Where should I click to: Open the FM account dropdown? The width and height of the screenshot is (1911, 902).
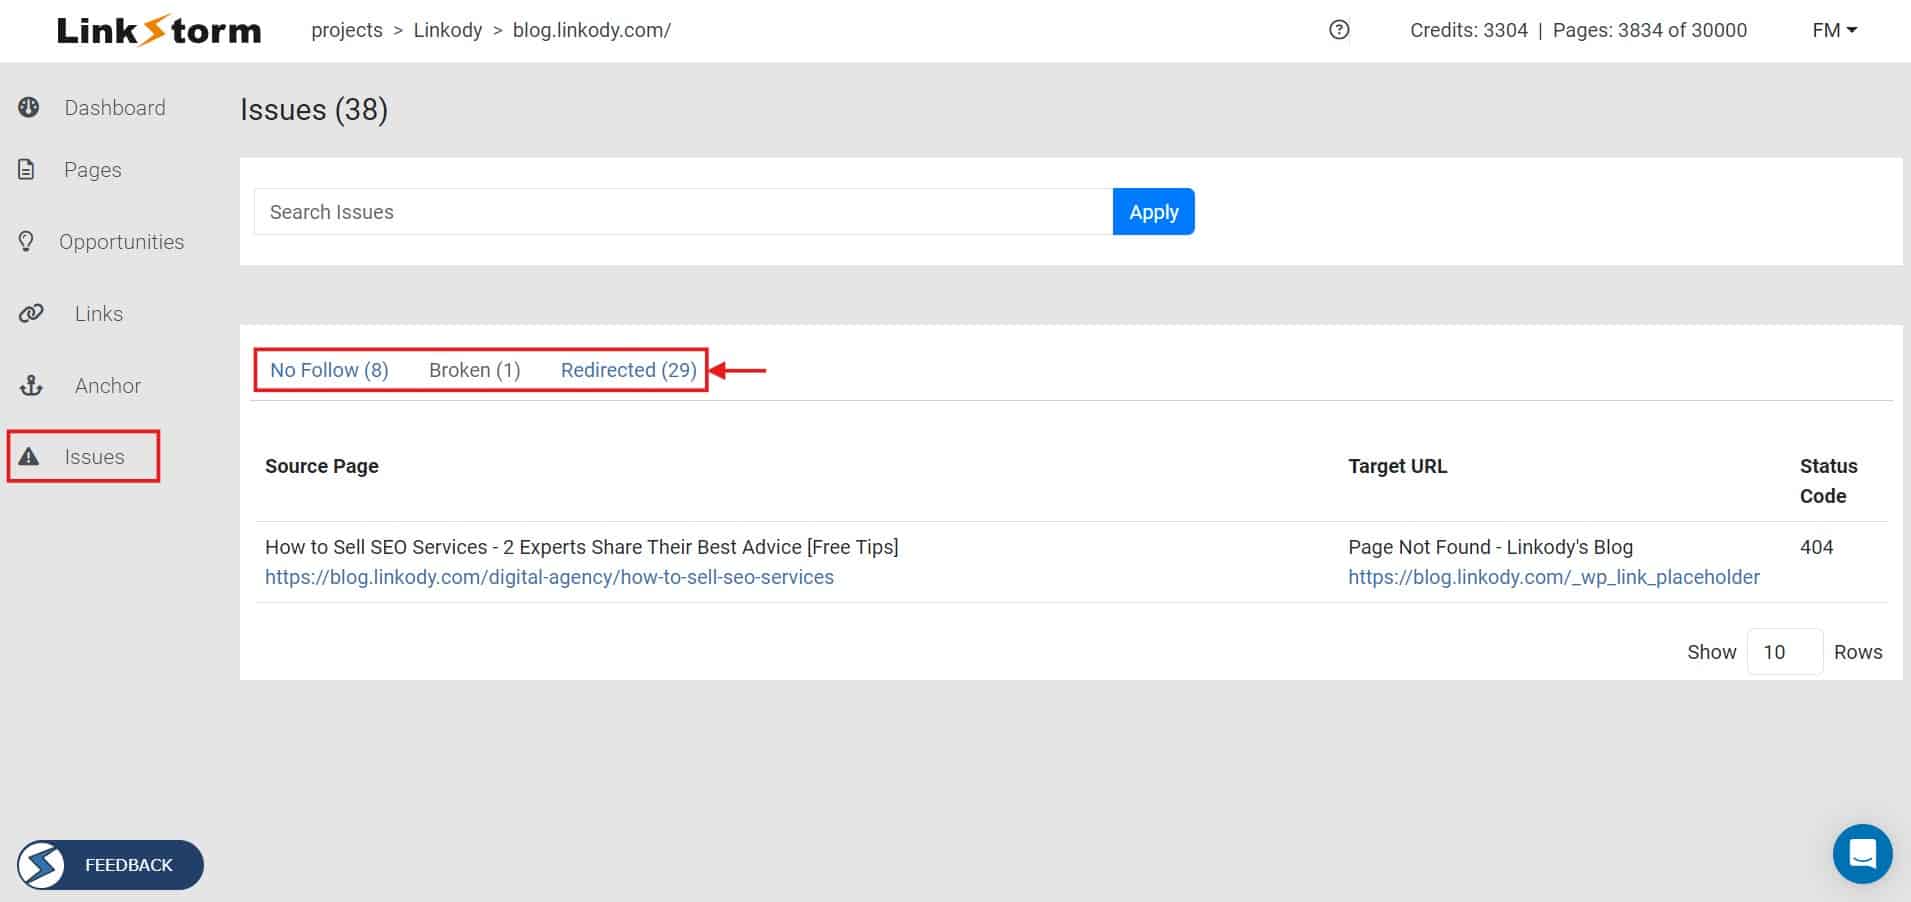(x=1832, y=30)
